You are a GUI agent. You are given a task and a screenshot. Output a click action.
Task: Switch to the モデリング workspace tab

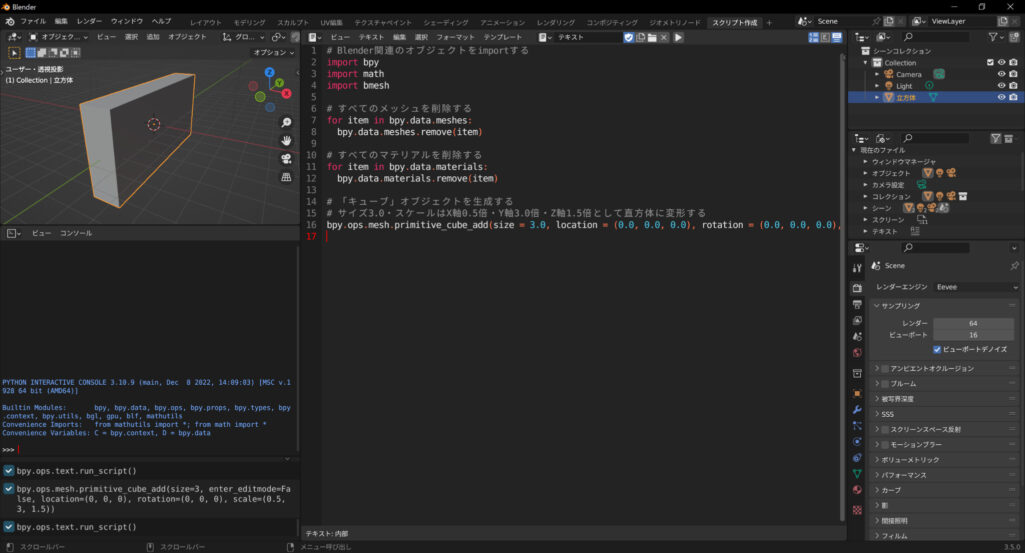pos(250,22)
